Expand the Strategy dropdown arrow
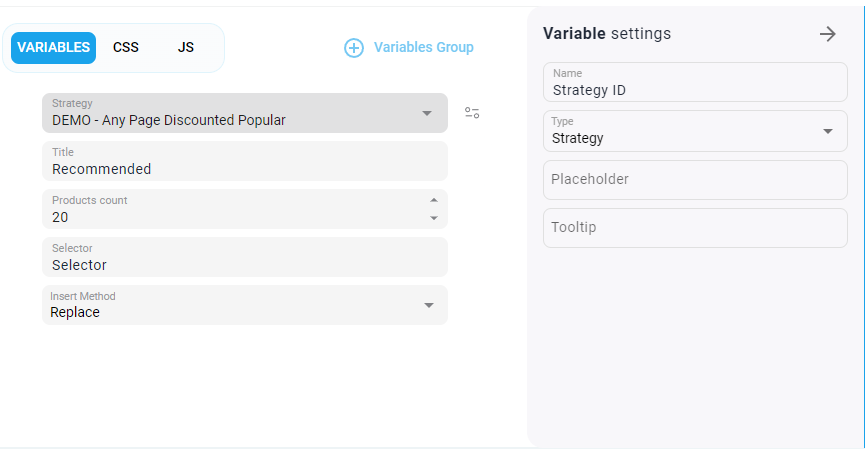 [427, 113]
